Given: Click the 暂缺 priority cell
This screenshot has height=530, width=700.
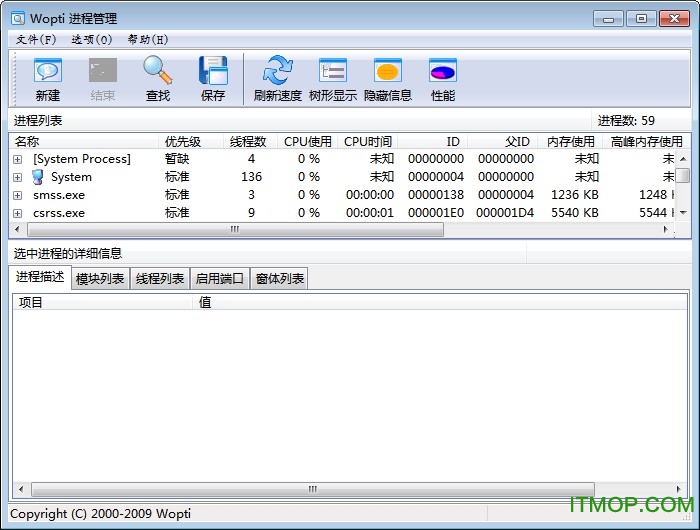Looking at the screenshot, I should point(177,159).
